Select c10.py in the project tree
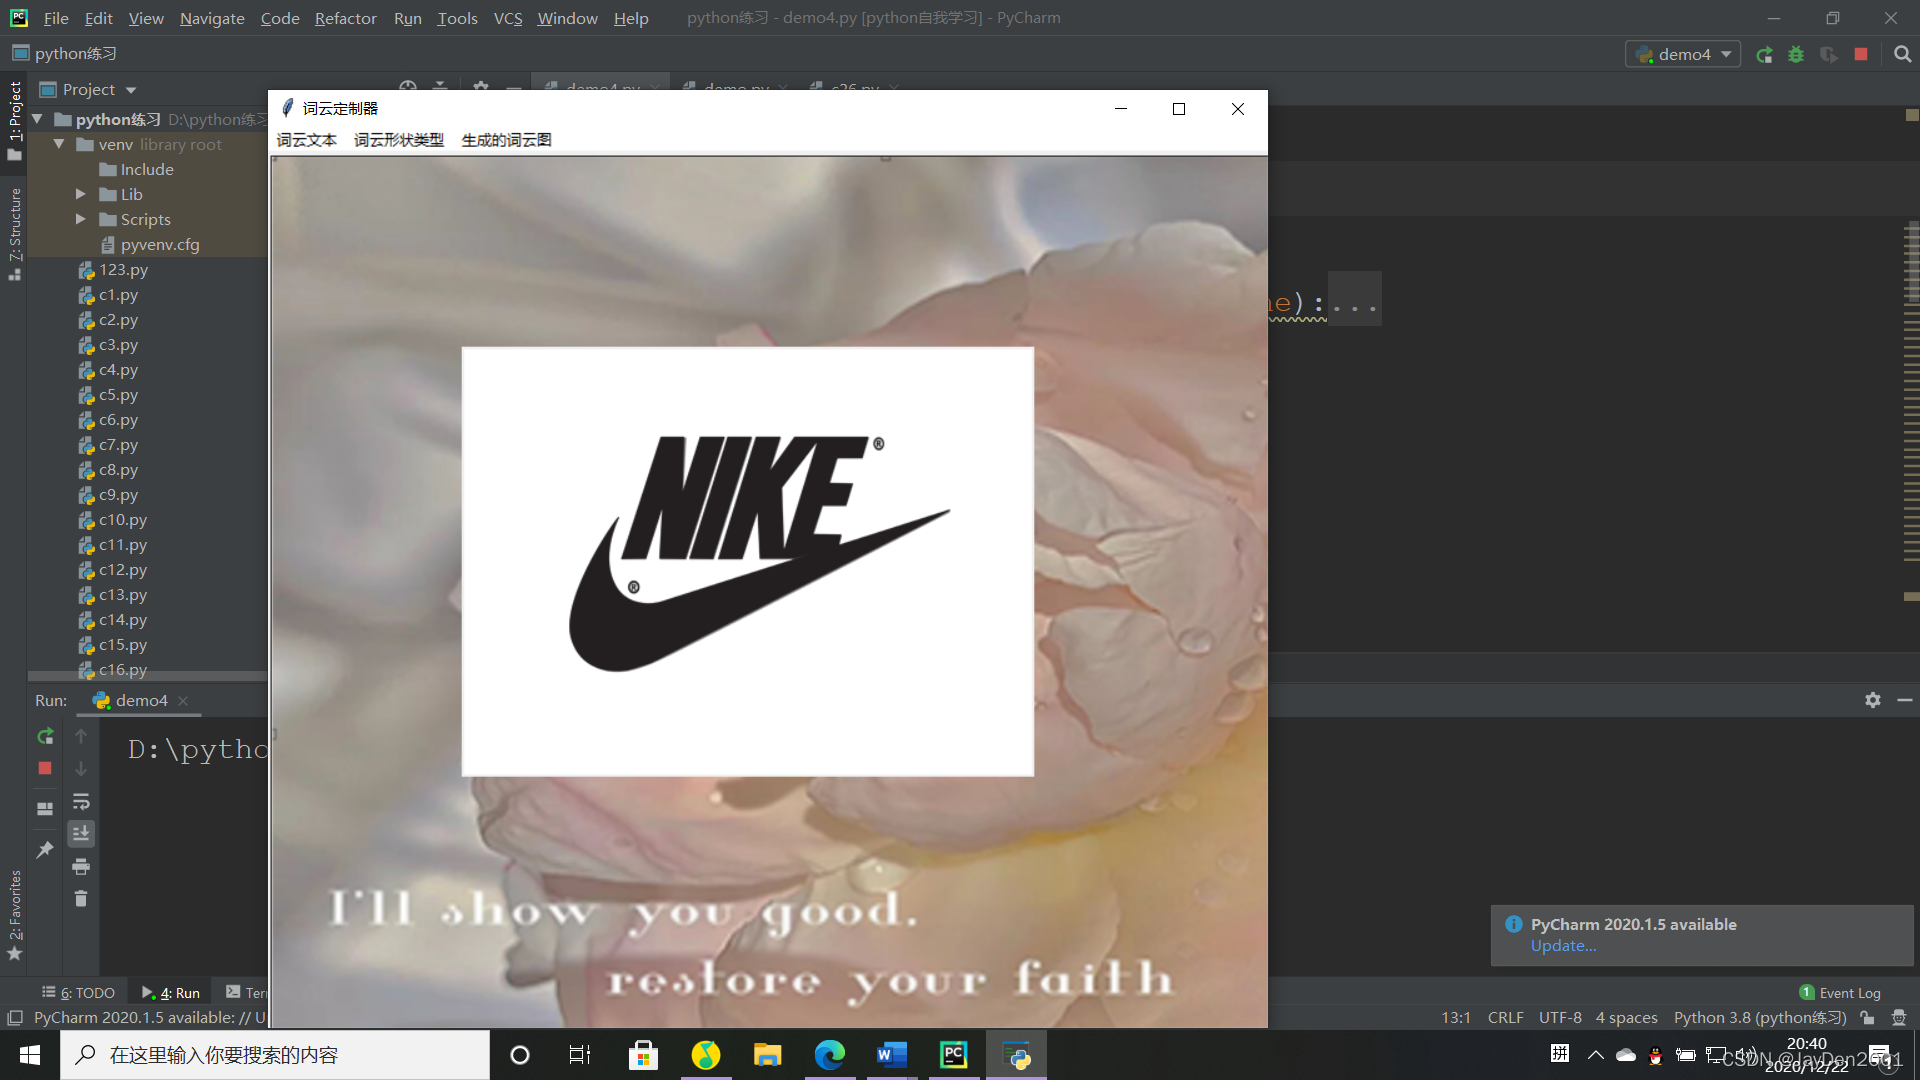1920x1080 pixels. click(122, 520)
